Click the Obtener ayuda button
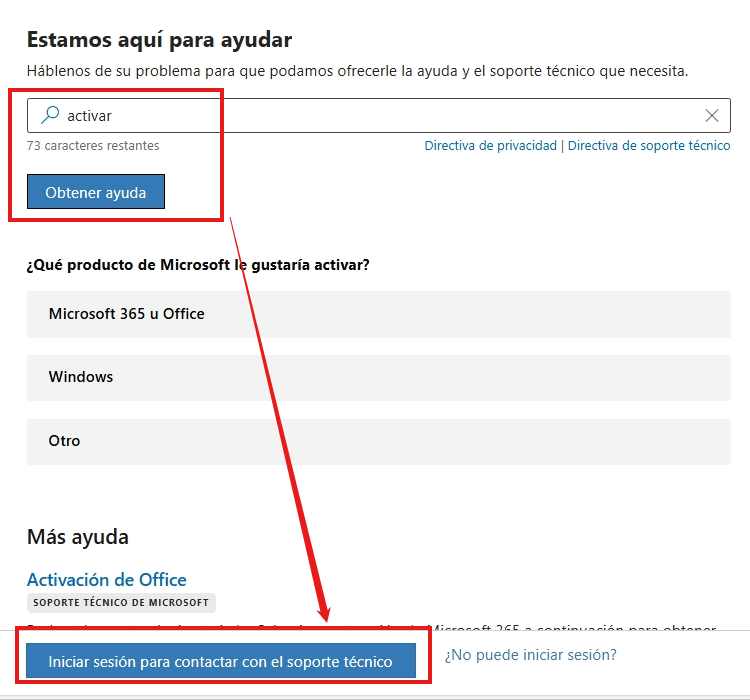The width and height of the screenshot is (750, 700). (x=96, y=191)
